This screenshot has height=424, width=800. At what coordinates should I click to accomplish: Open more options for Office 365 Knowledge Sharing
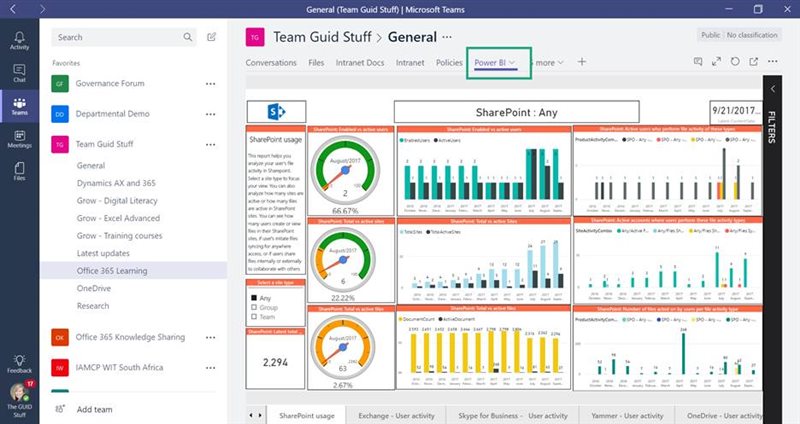[x=210, y=337]
